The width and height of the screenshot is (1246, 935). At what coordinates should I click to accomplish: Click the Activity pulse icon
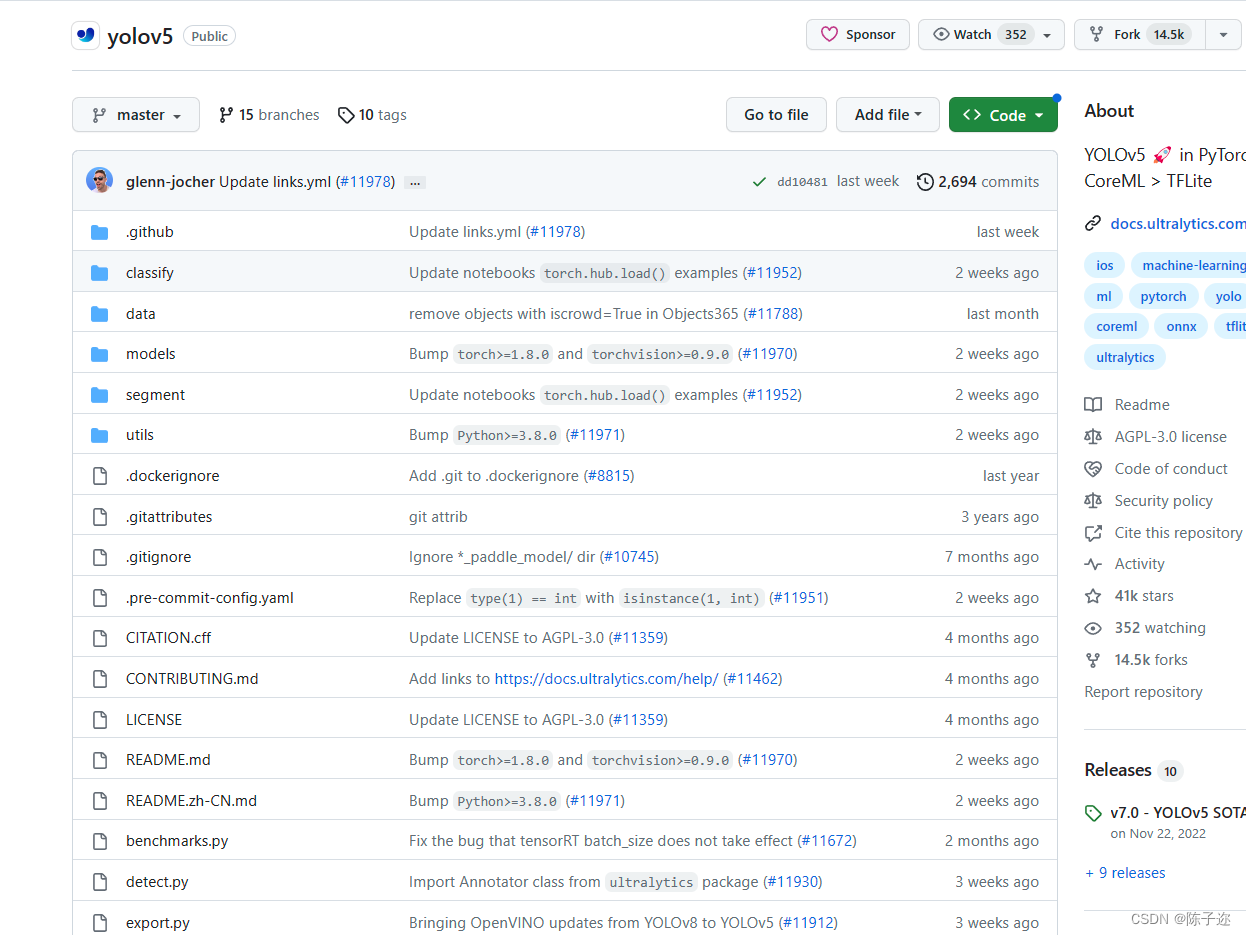[1093, 565]
